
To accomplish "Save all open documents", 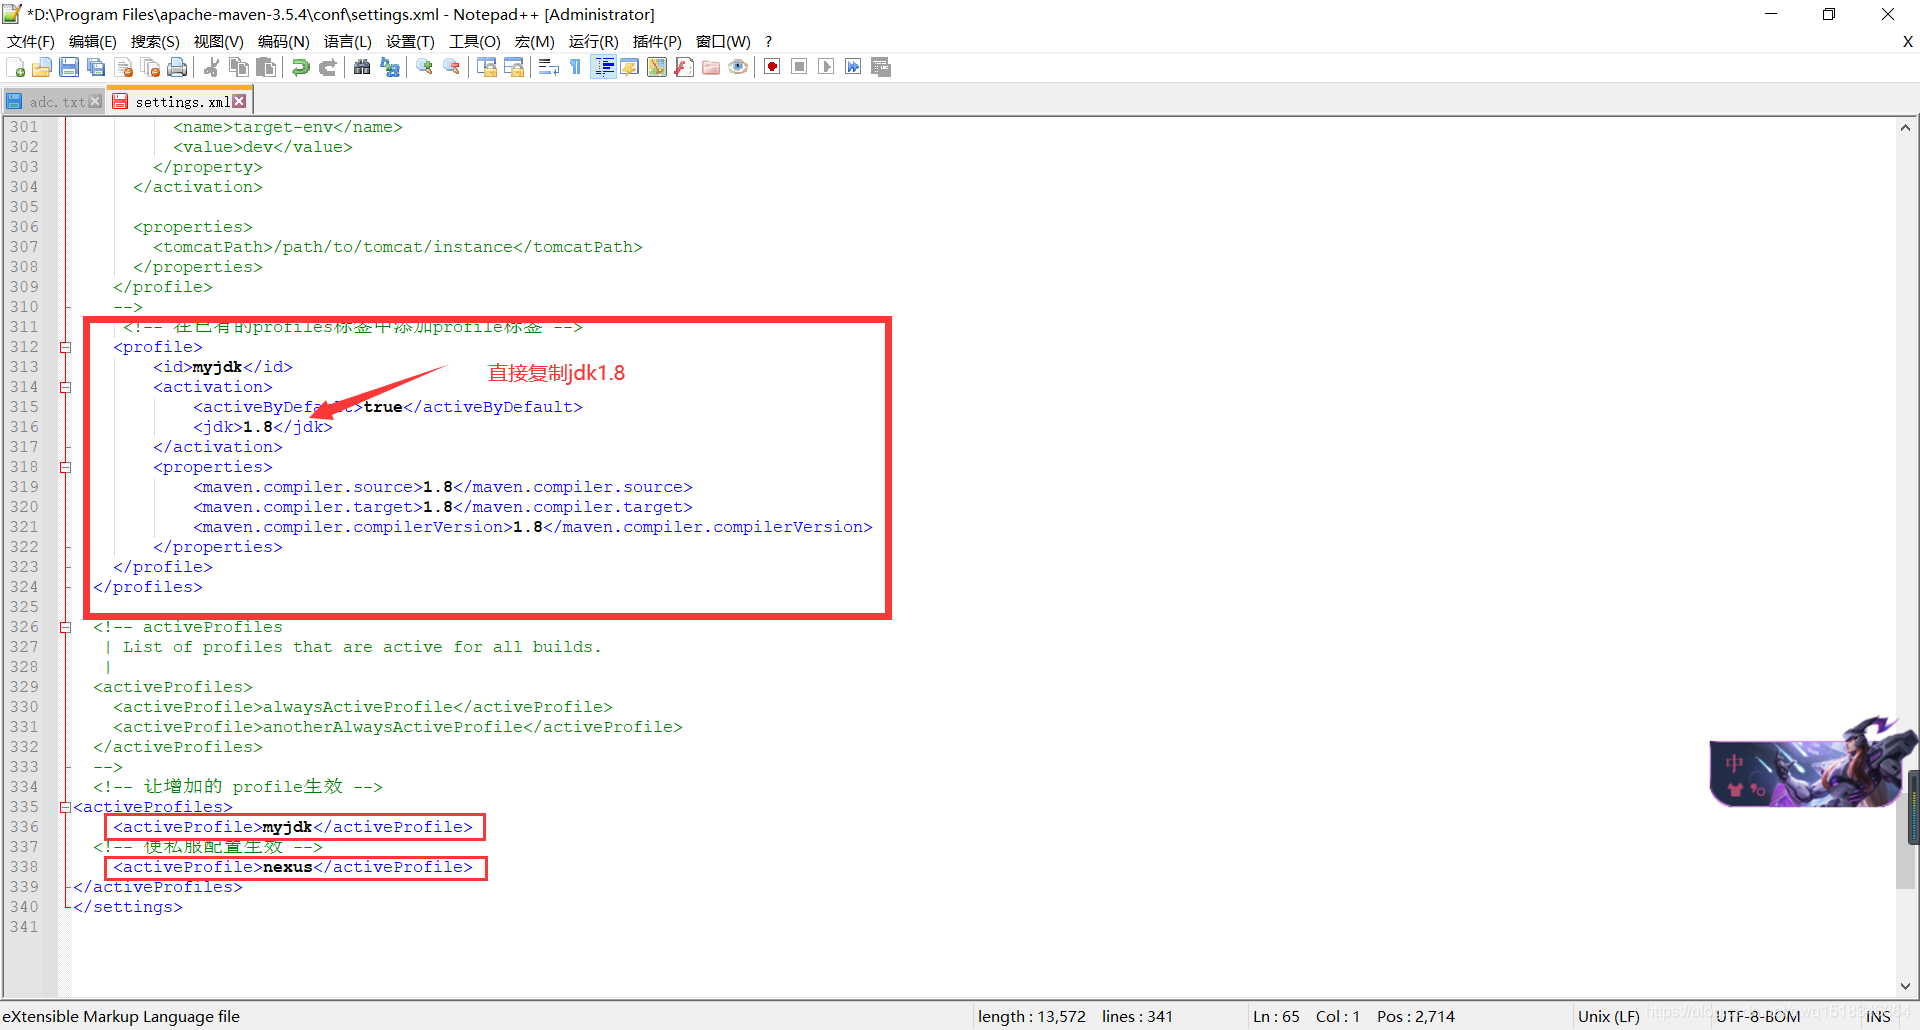I will pyautogui.click(x=96, y=67).
